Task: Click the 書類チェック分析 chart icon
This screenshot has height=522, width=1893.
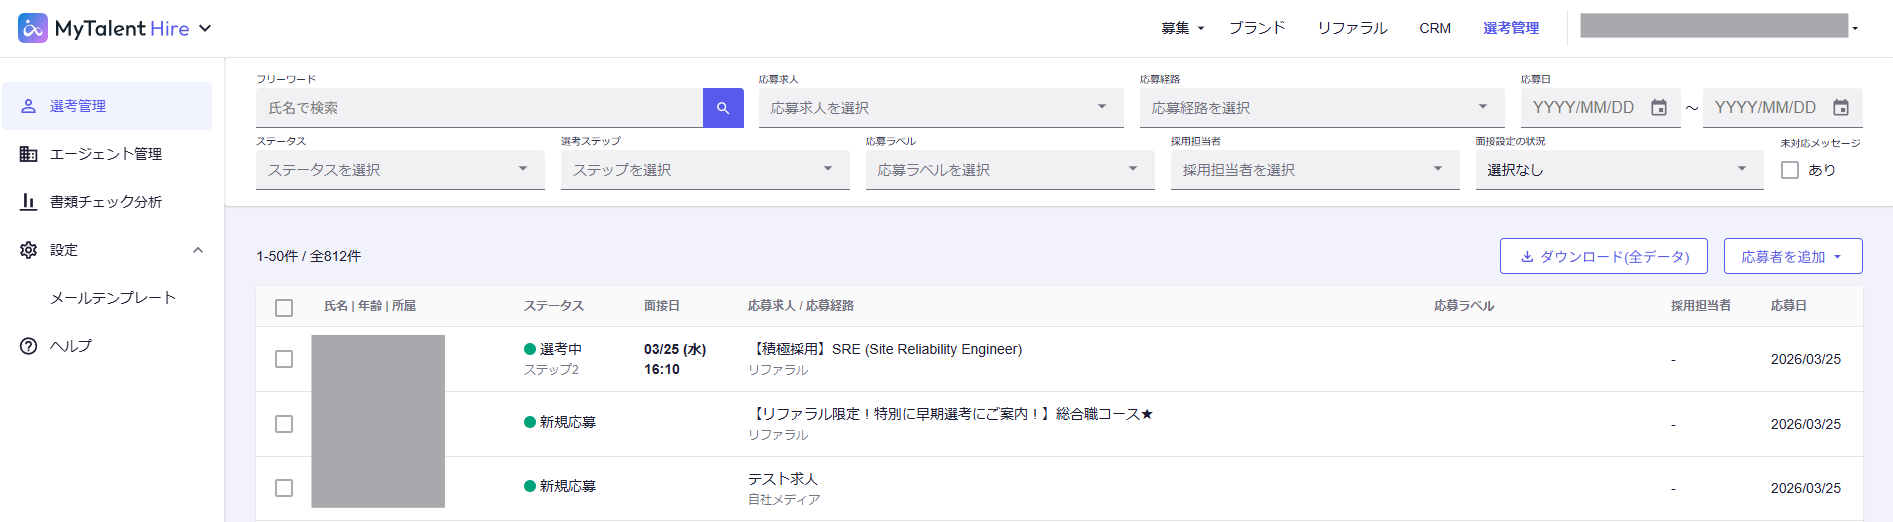Action: [29, 202]
